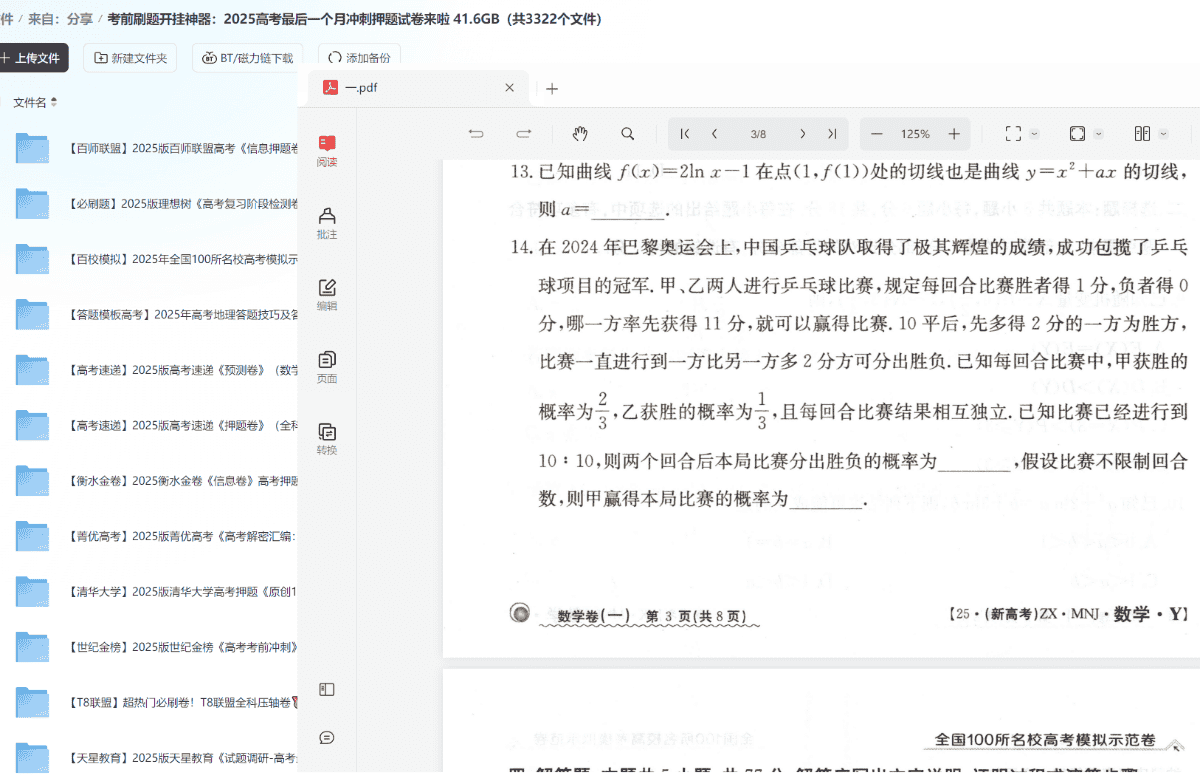This screenshot has height=784, width=1200.
Task: Zoom out with the minus button
Action: pyautogui.click(x=877, y=134)
